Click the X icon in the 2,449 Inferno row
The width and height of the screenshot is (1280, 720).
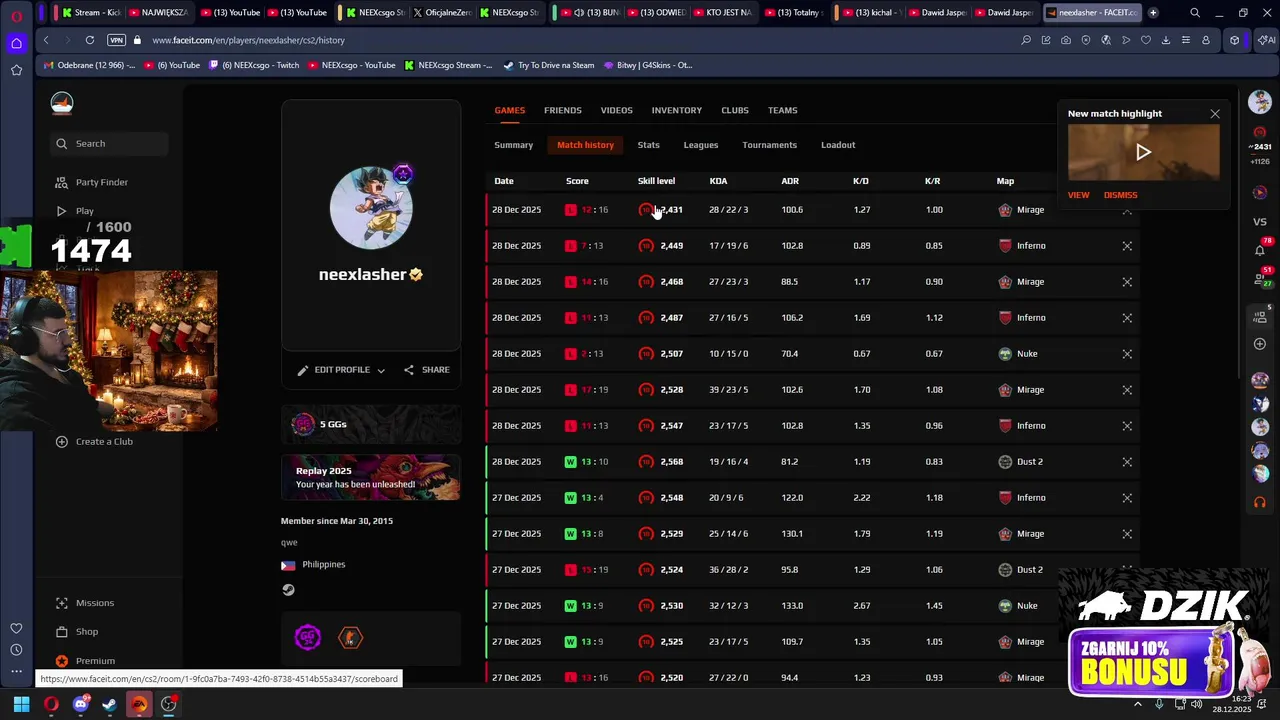click(x=1127, y=246)
